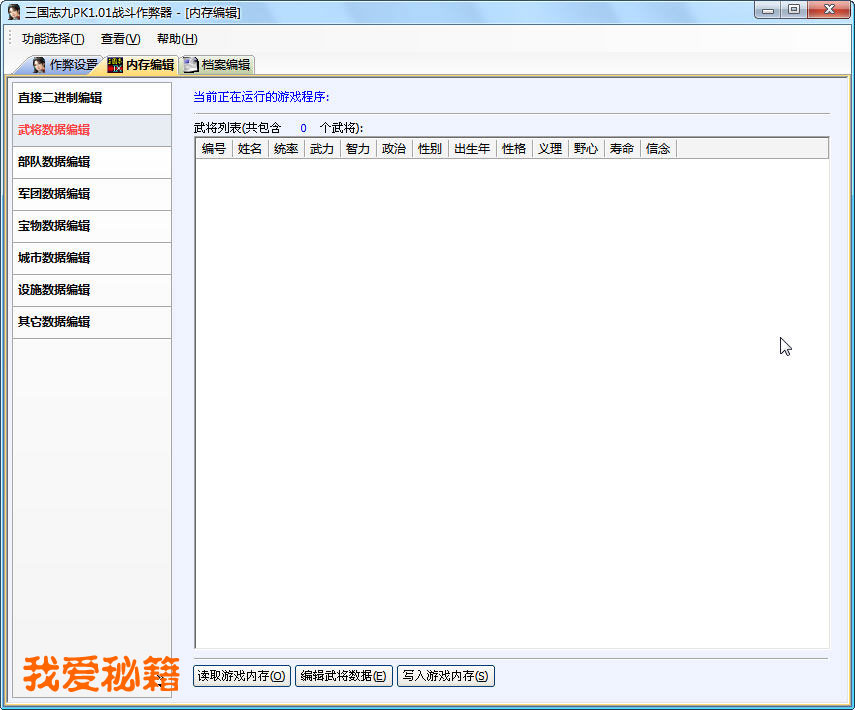Click the 作弊设置 tab portrait icon

pos(39,65)
